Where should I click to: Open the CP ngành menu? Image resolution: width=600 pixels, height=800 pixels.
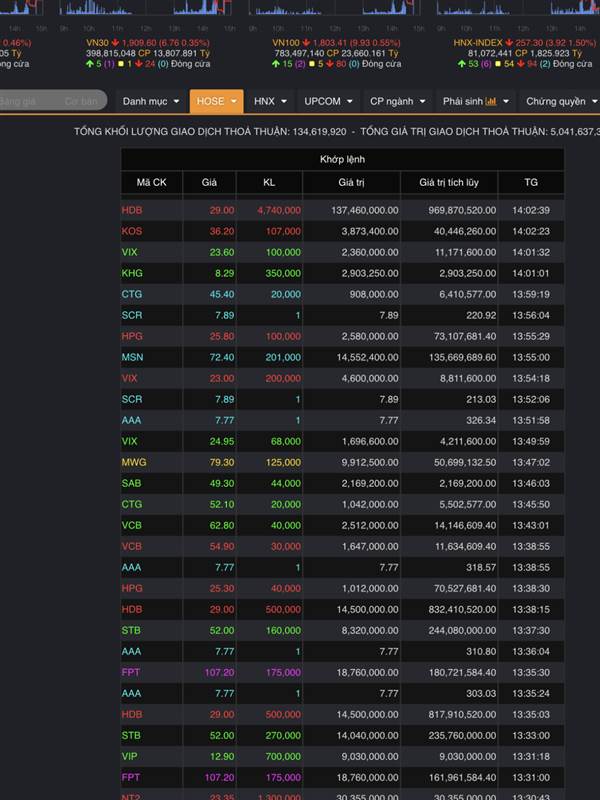coord(395,101)
